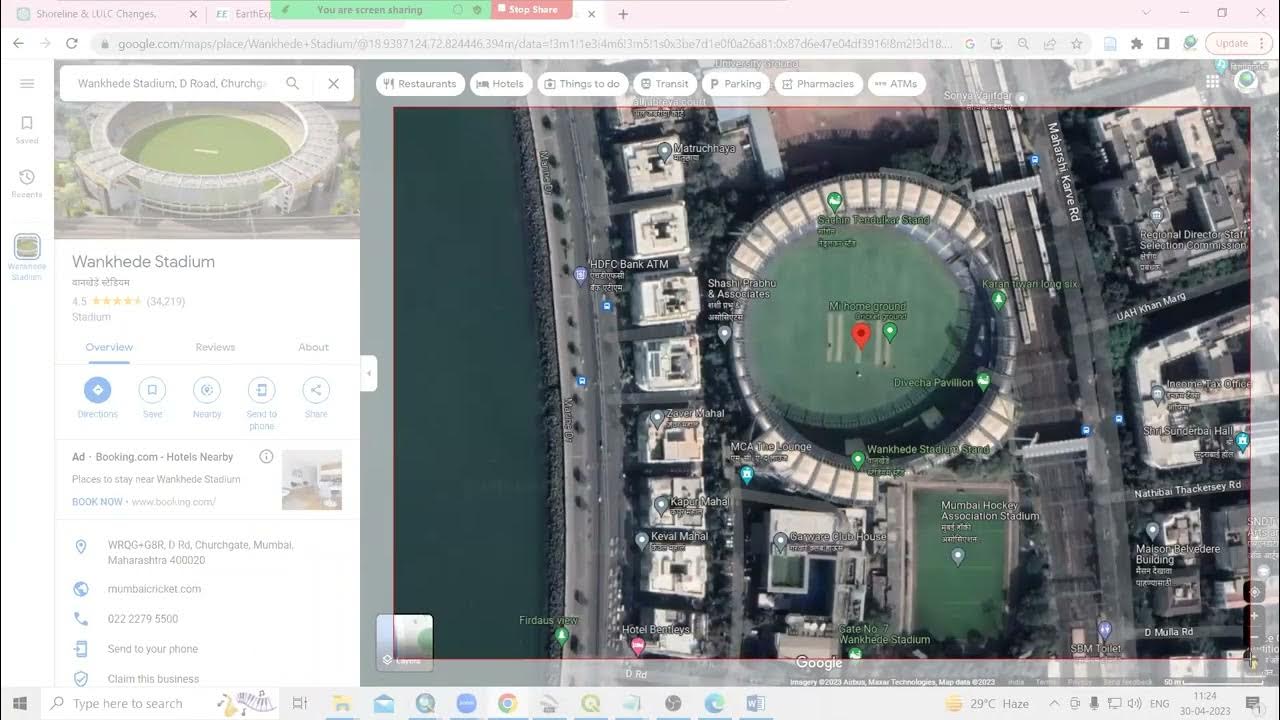Click the ad info icon beside Booking.com
The height and width of the screenshot is (720, 1280).
(266, 457)
